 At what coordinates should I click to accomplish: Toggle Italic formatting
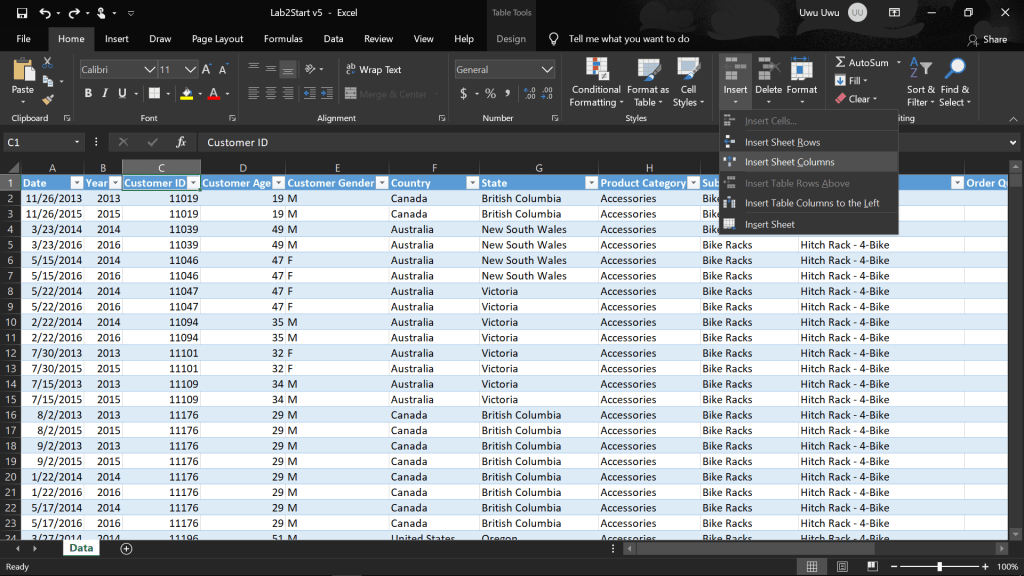coord(105,94)
